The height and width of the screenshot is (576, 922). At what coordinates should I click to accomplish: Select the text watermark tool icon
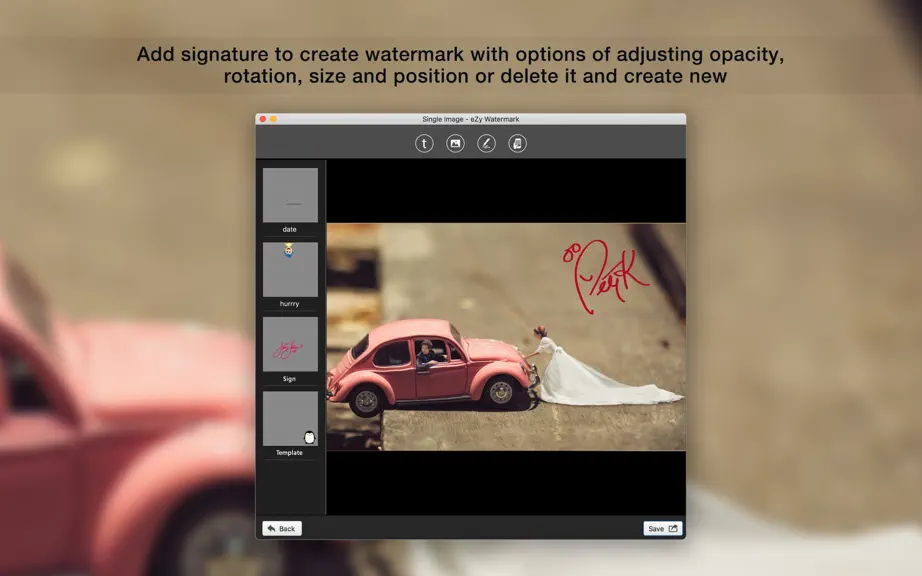pyautogui.click(x=424, y=143)
